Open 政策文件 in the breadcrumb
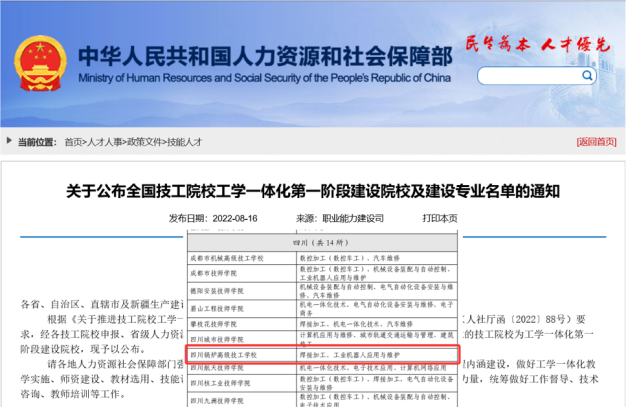Image resolution: width=626 pixels, height=407 pixels. tap(145, 142)
